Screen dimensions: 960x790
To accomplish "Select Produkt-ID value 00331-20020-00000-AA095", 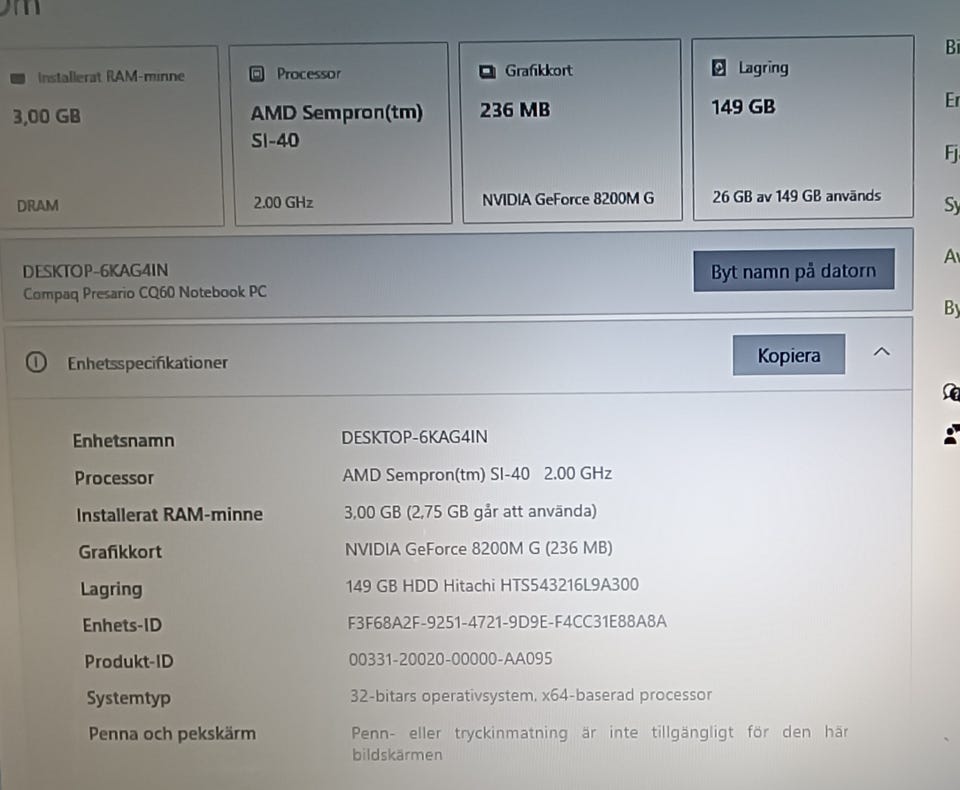I will tap(451, 659).
